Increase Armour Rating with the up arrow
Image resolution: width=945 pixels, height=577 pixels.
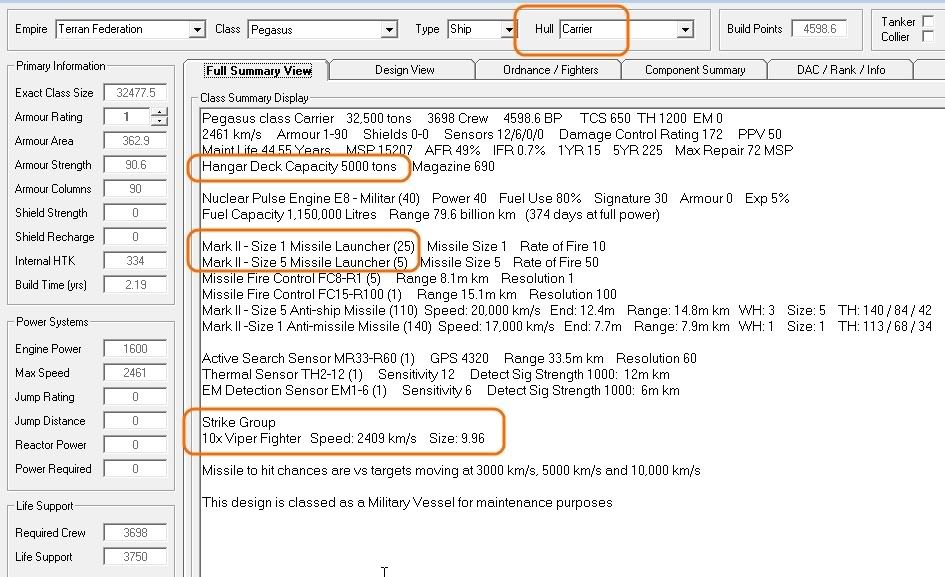tap(159, 112)
